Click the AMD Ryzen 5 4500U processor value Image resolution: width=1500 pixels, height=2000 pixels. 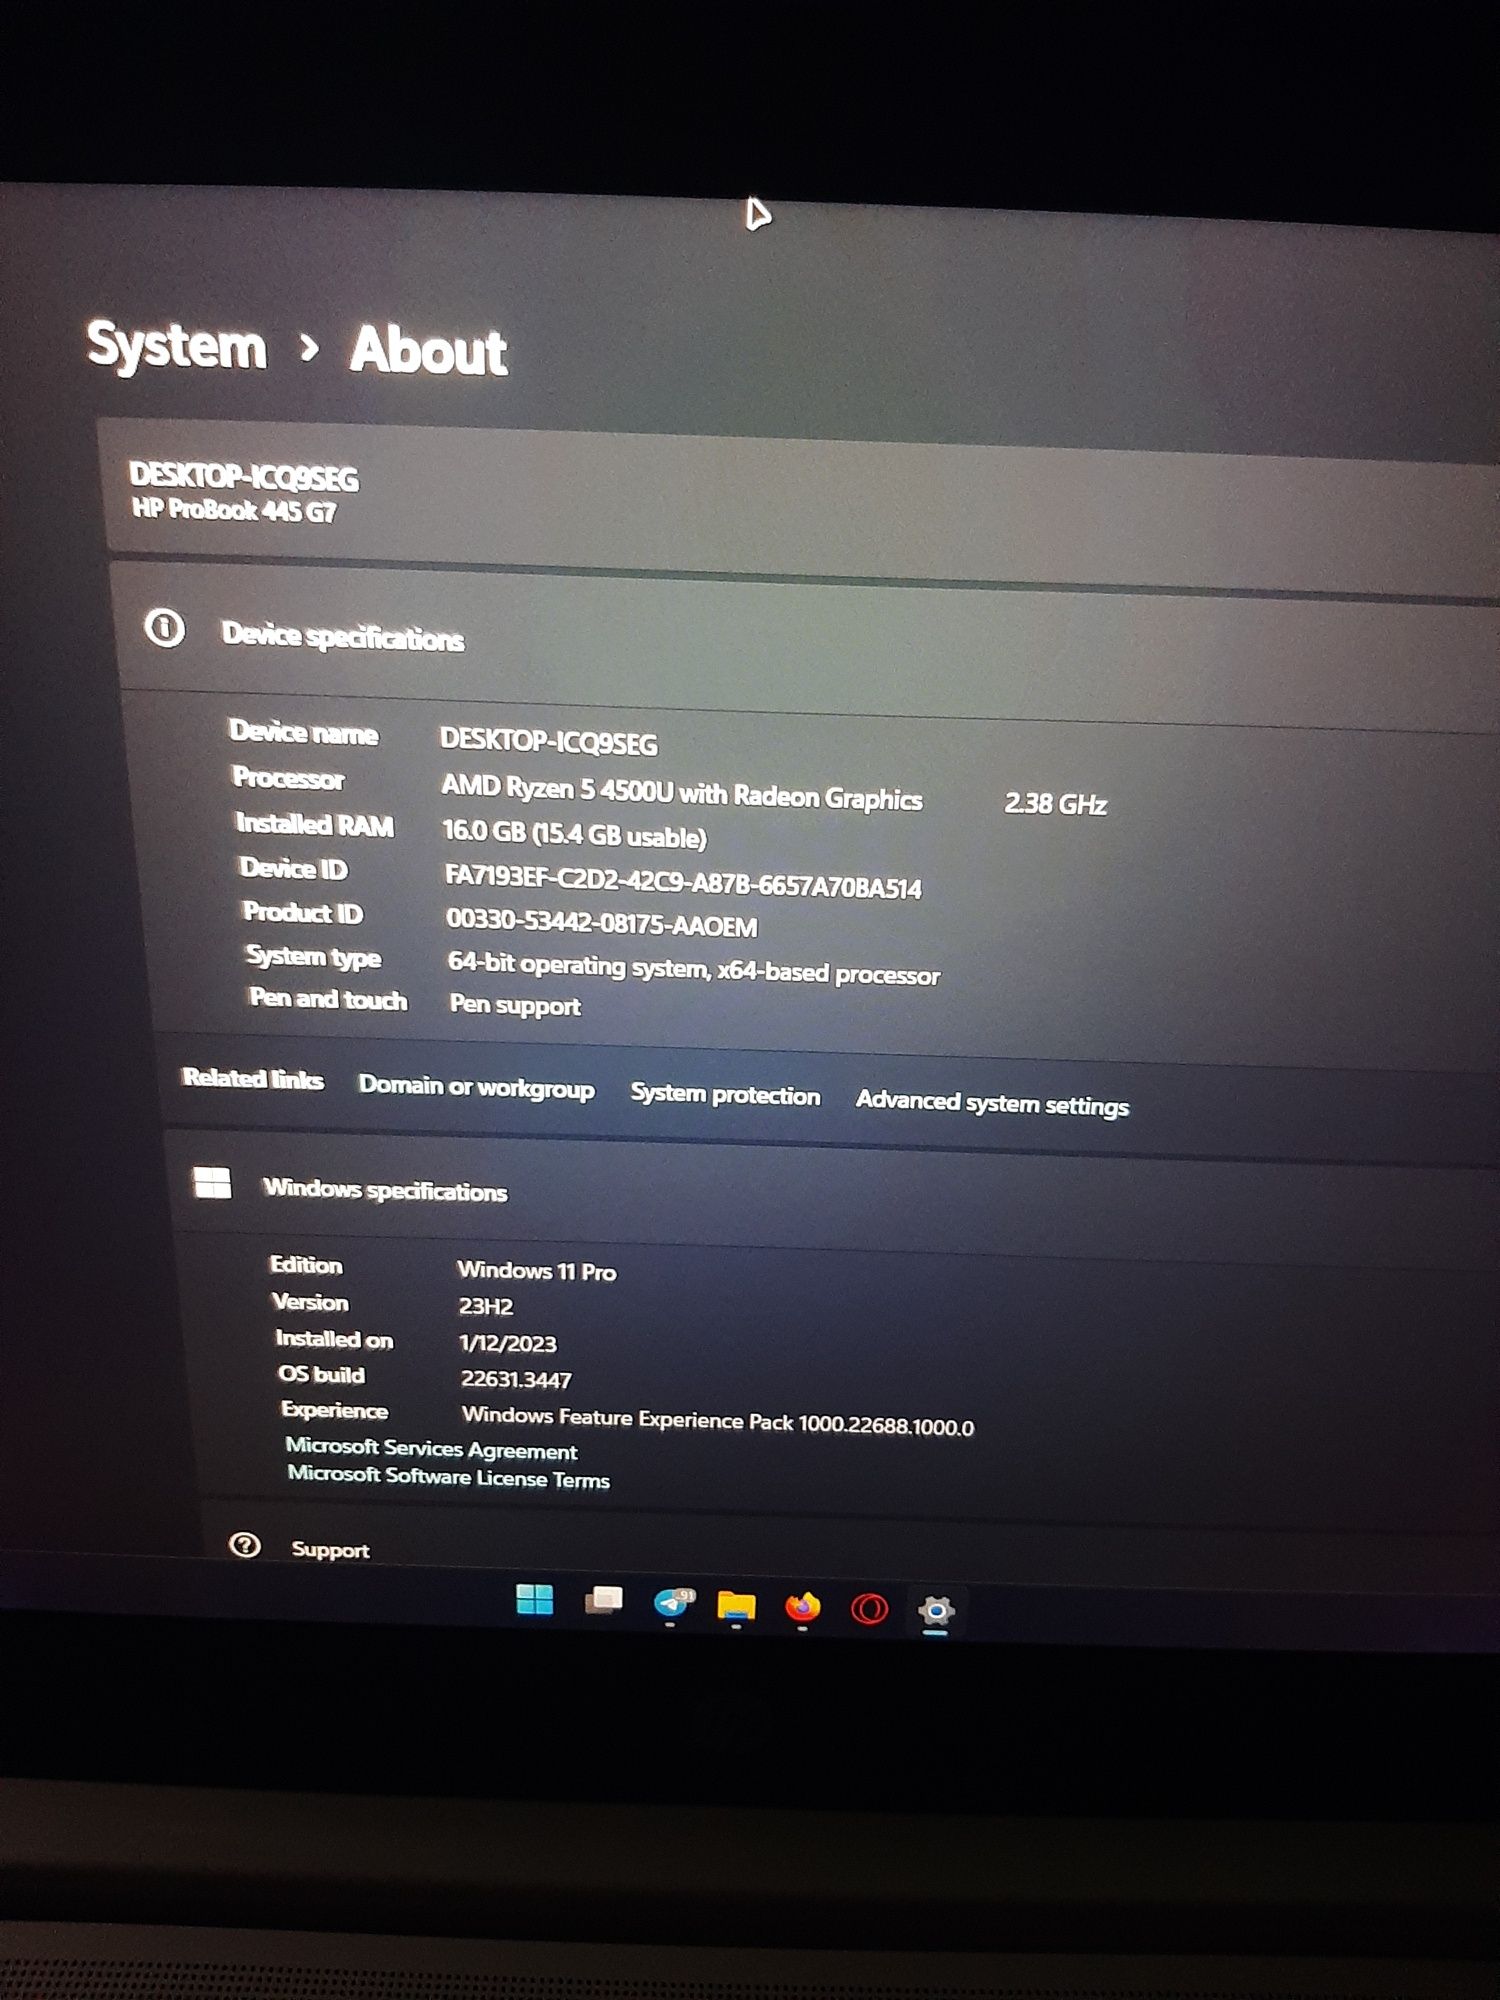(x=682, y=792)
